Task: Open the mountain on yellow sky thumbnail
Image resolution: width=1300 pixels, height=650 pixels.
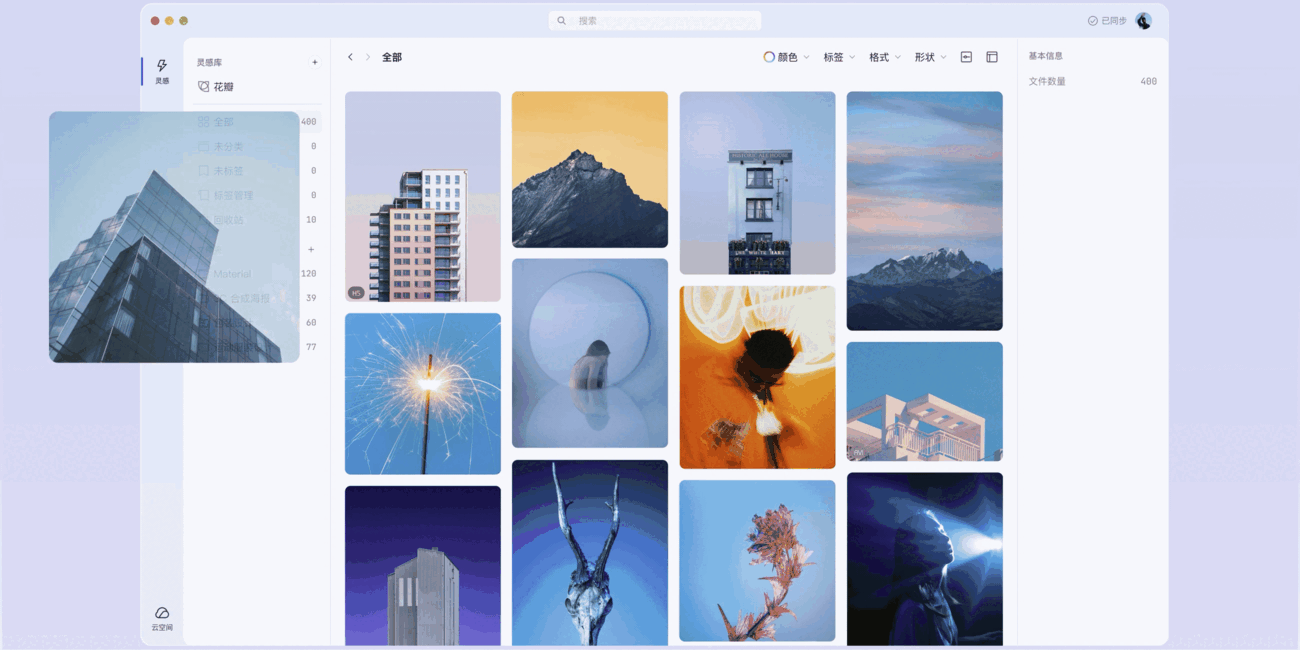Action: [590, 169]
